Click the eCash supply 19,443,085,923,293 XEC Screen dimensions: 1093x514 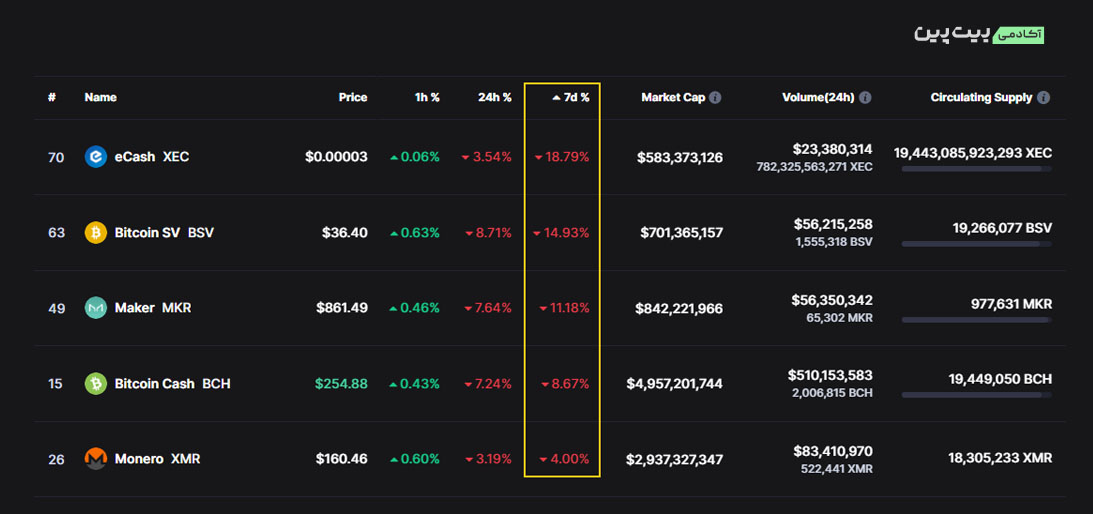[x=973, y=153]
